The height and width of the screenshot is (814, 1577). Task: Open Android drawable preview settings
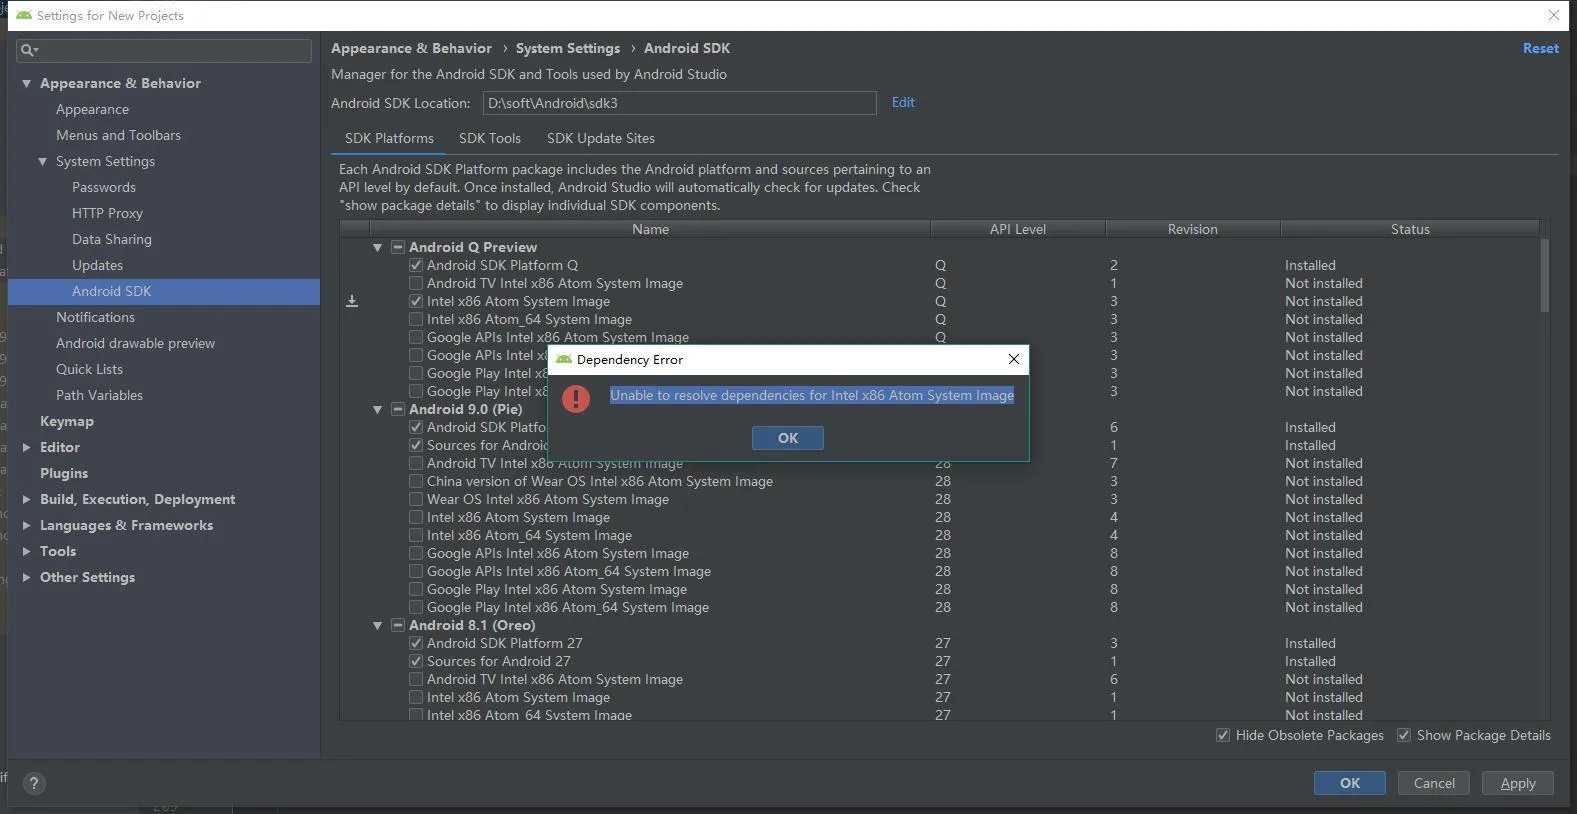pos(135,343)
